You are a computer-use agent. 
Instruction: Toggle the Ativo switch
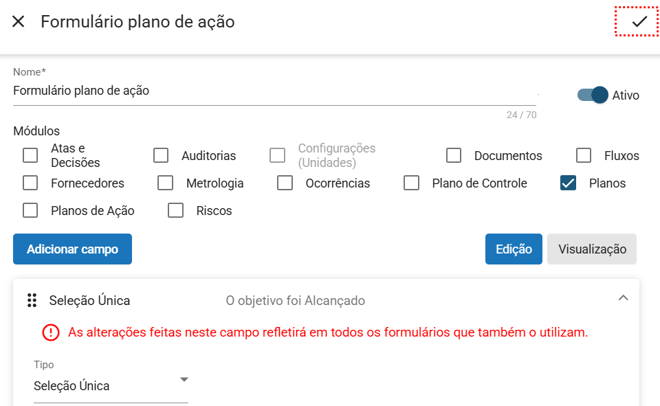point(593,95)
